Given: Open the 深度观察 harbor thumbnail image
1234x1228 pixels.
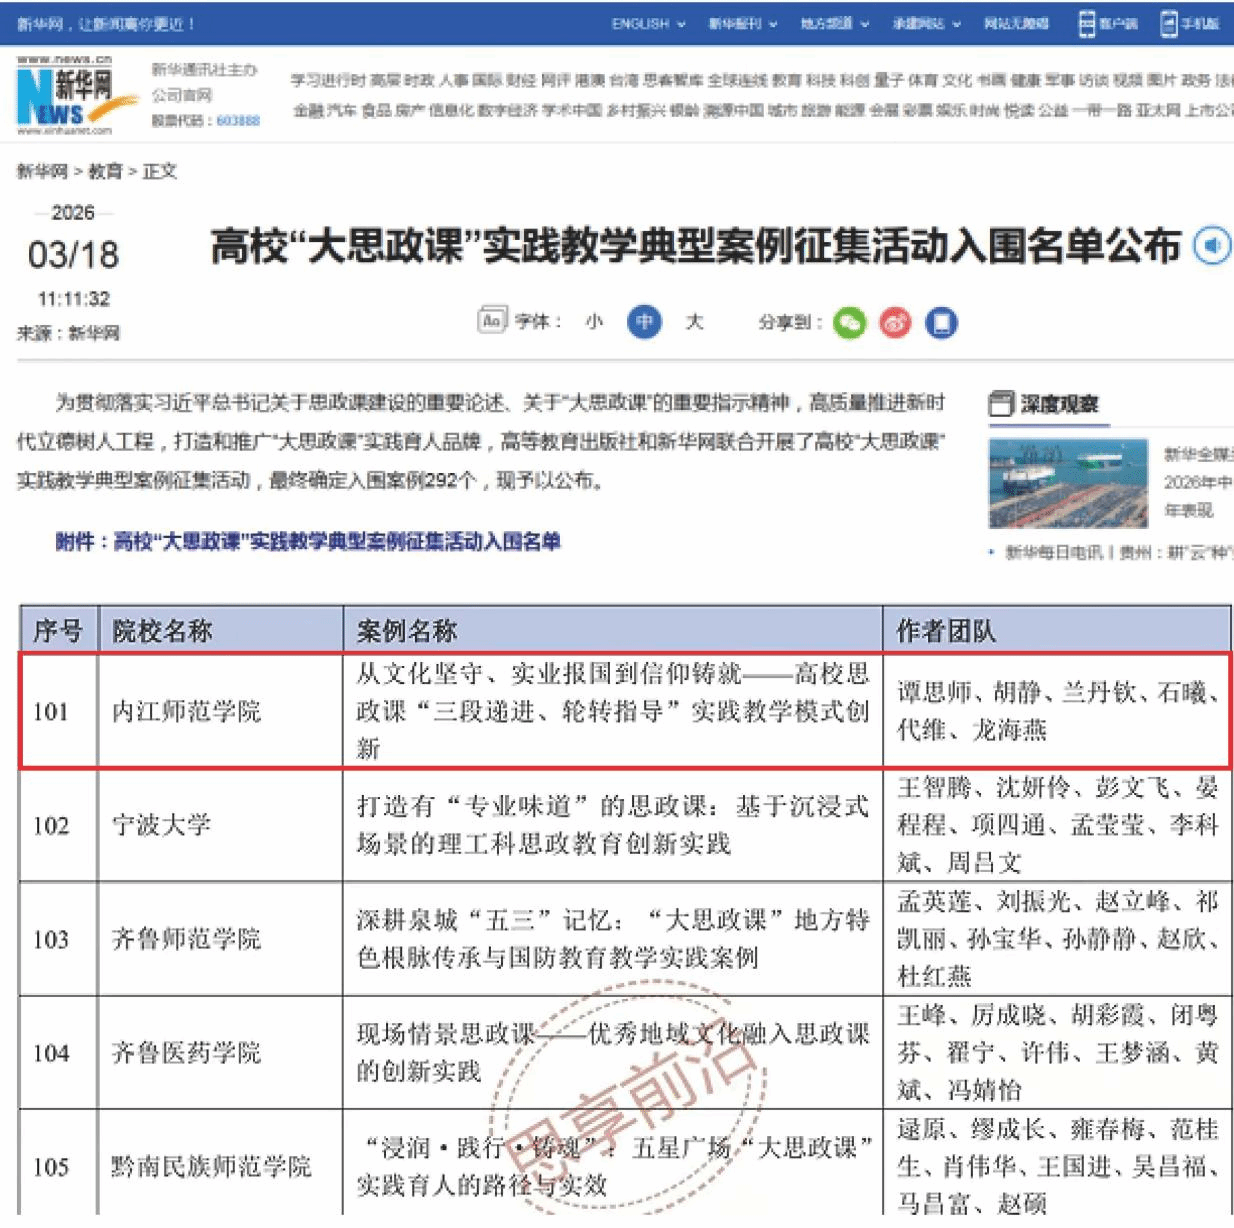Looking at the screenshot, I should click(x=1067, y=483).
